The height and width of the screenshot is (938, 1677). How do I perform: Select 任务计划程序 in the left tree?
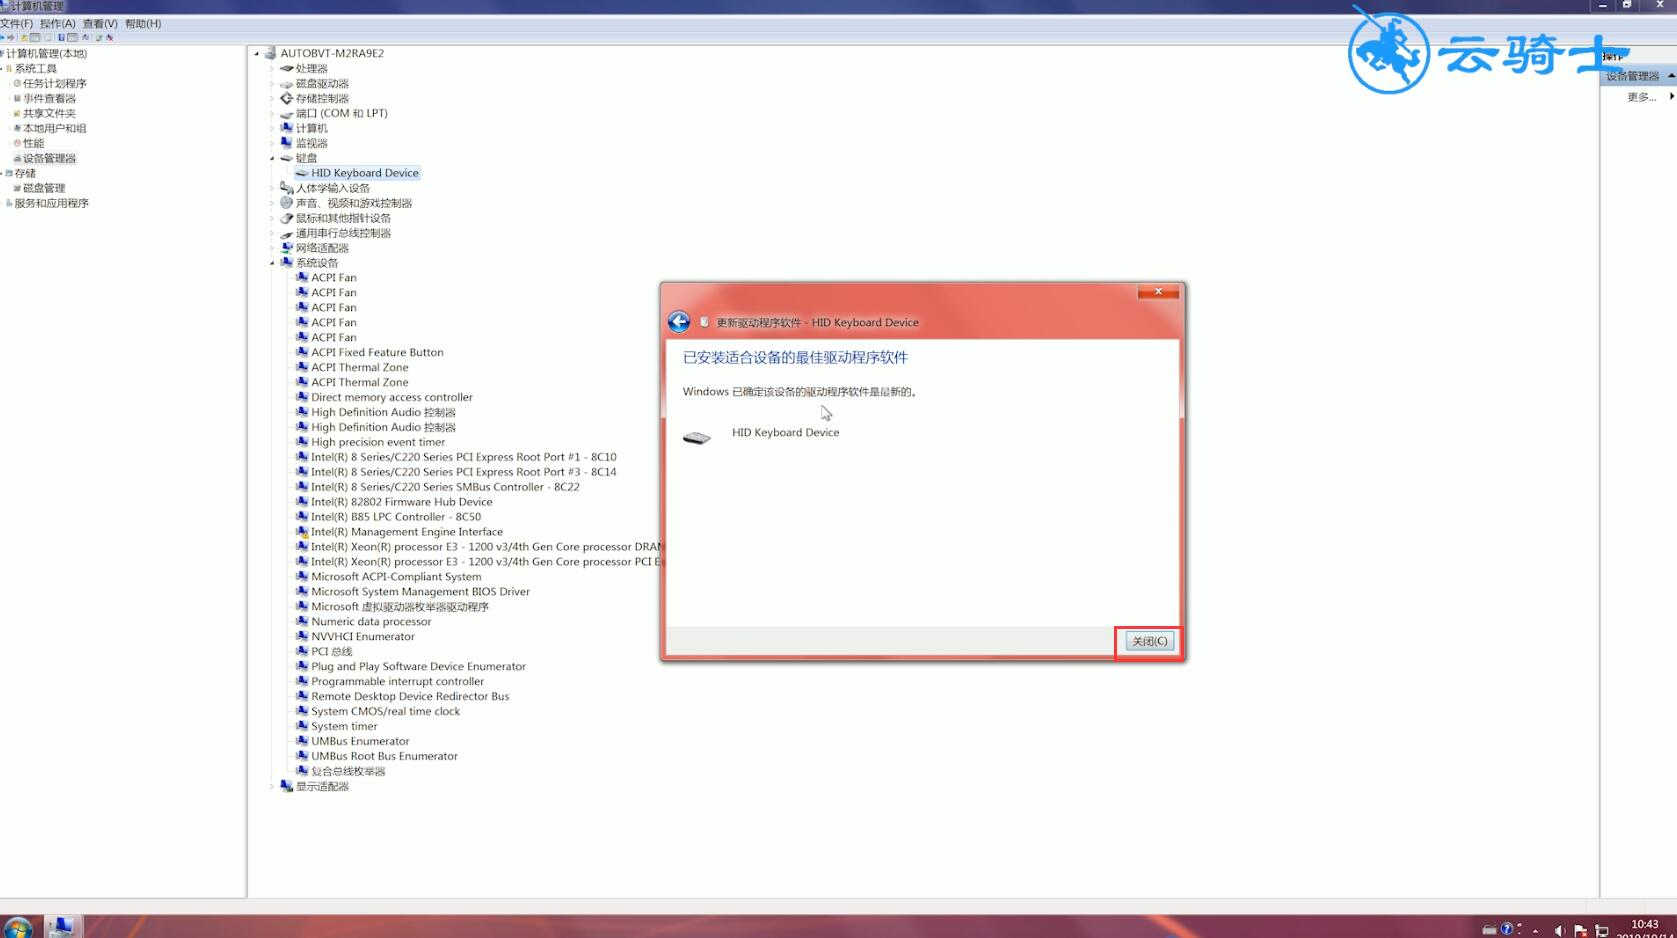click(55, 83)
